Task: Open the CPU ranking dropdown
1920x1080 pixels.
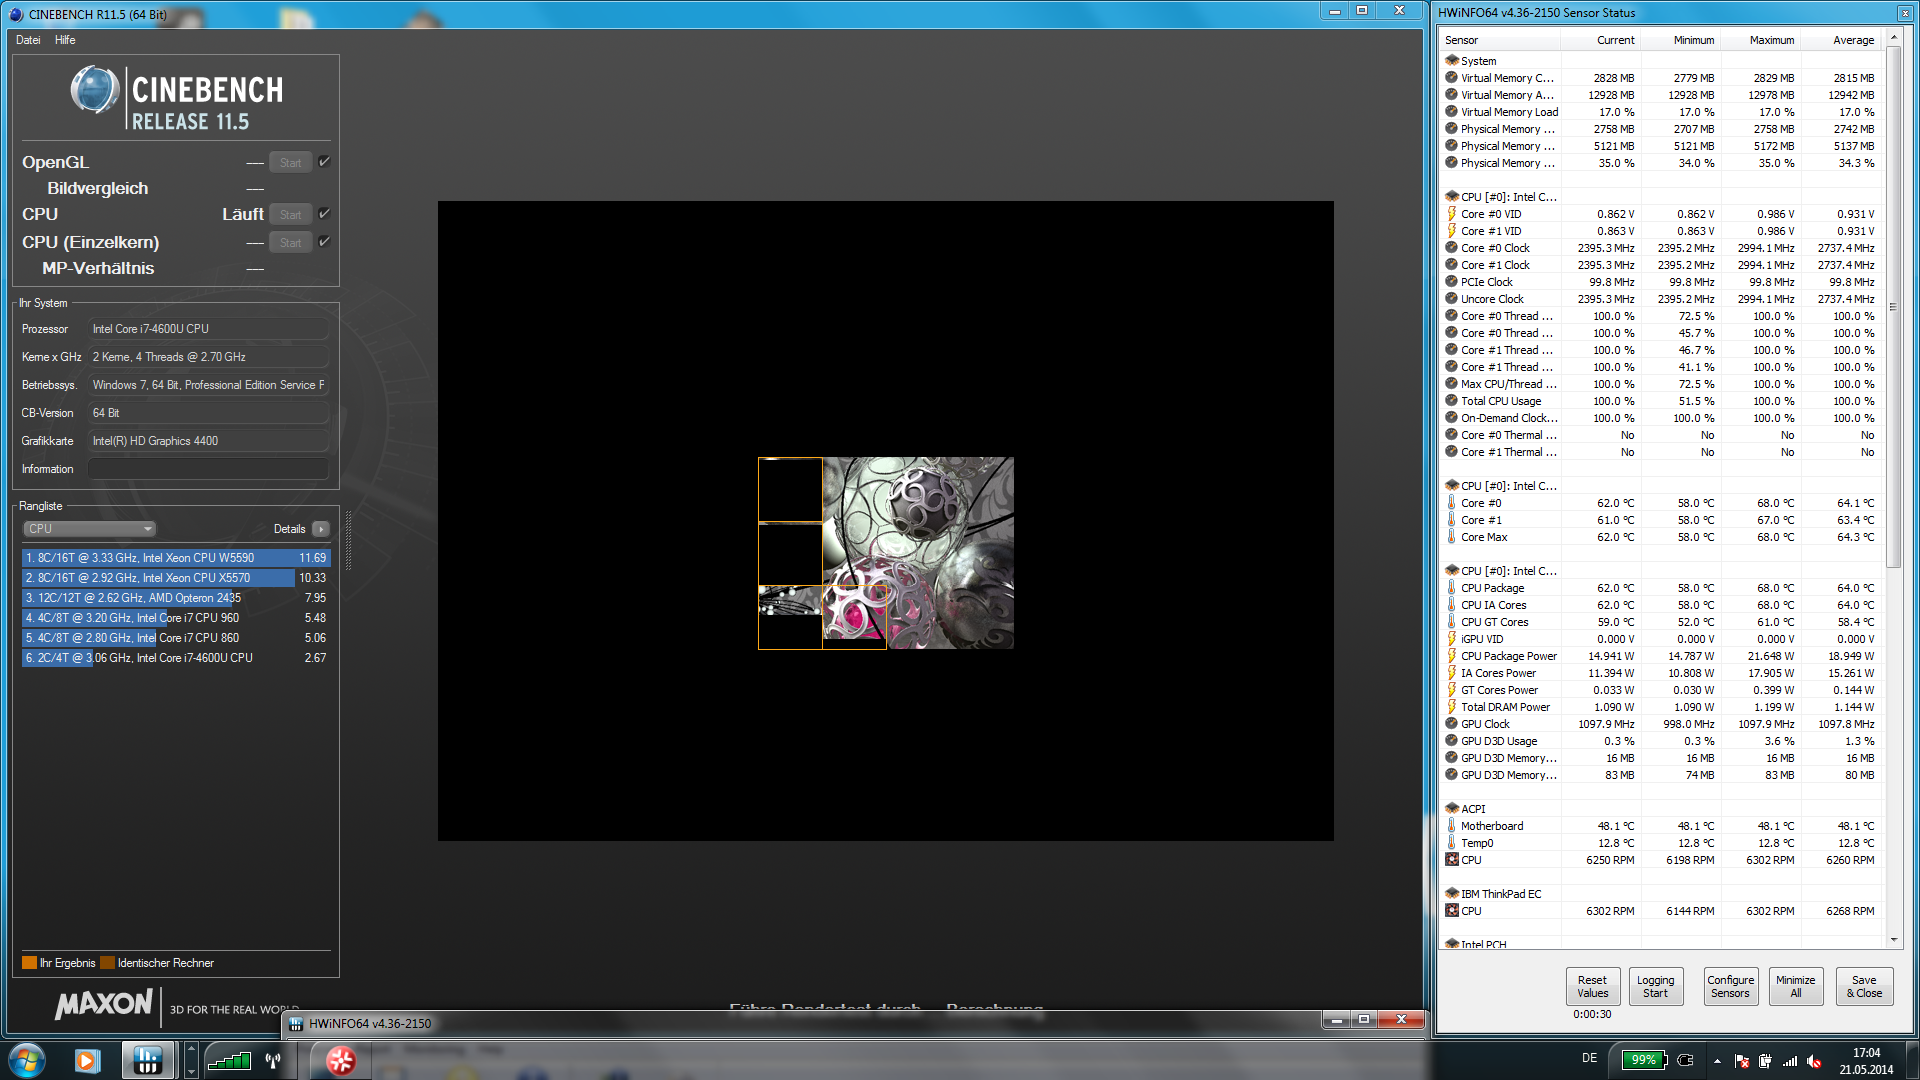Action: pyautogui.click(x=89, y=529)
